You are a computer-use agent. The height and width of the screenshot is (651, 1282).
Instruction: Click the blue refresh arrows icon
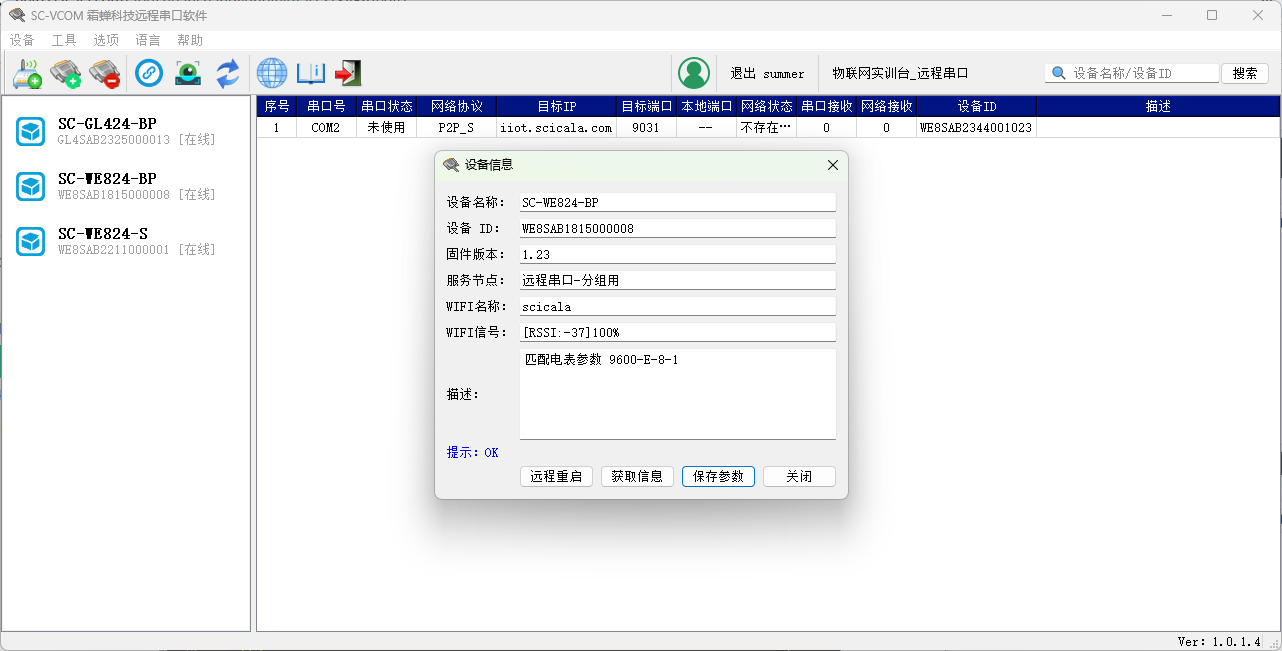pyautogui.click(x=228, y=73)
